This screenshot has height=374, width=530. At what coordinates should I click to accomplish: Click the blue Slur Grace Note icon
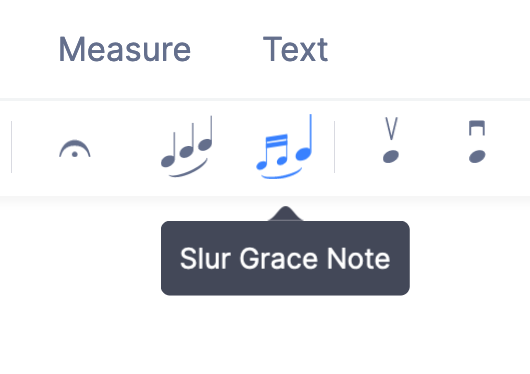284,146
